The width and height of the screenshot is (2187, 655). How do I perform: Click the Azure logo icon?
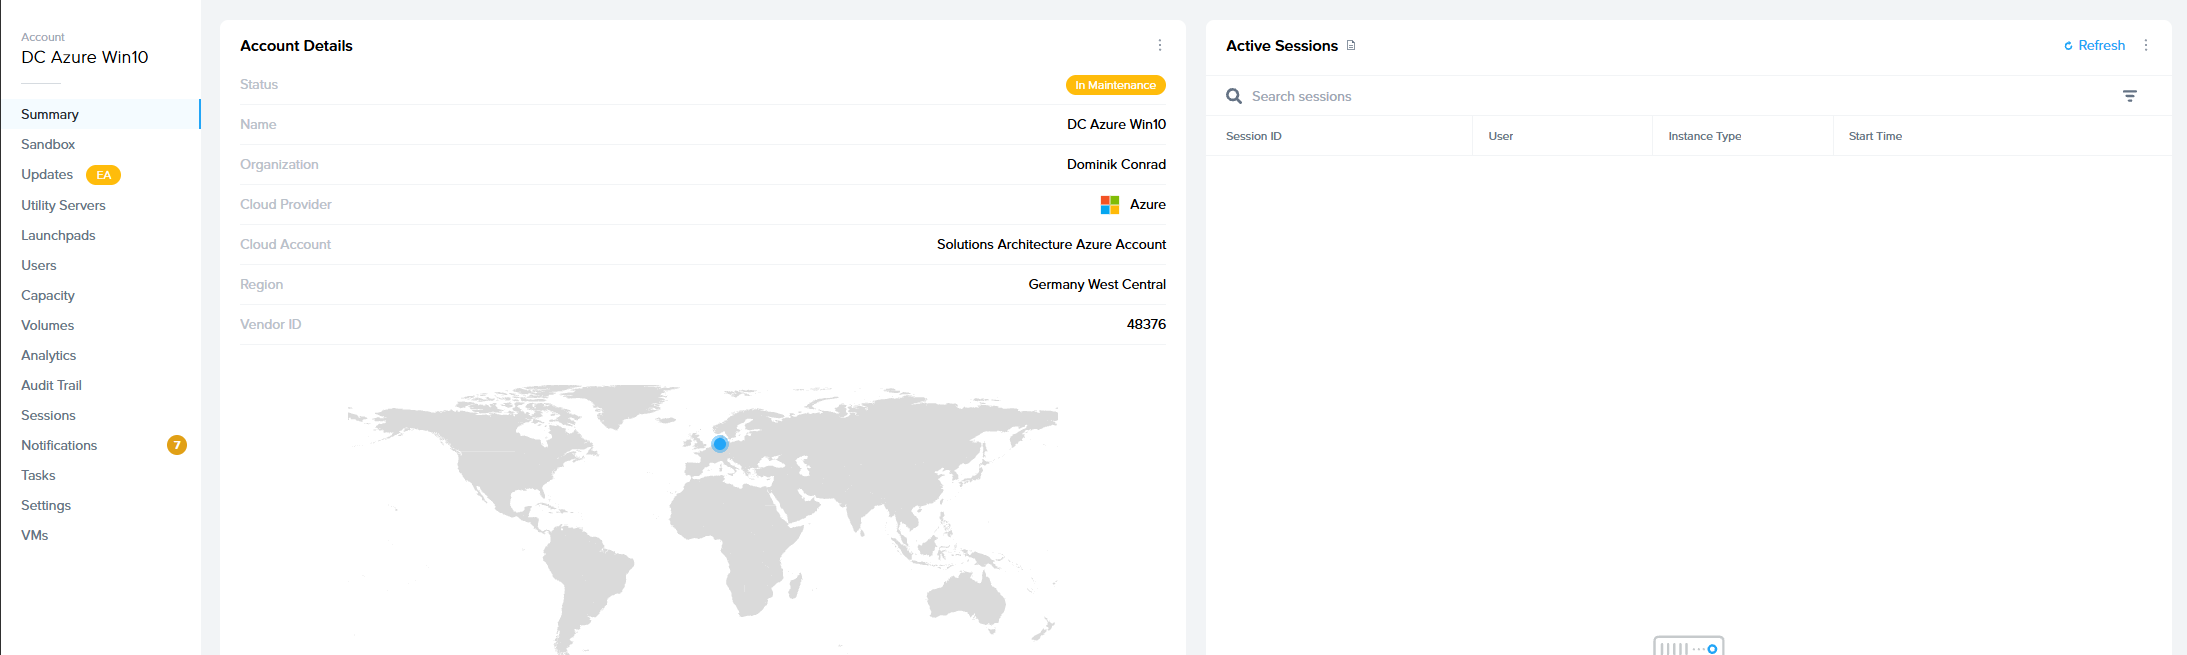click(1110, 205)
